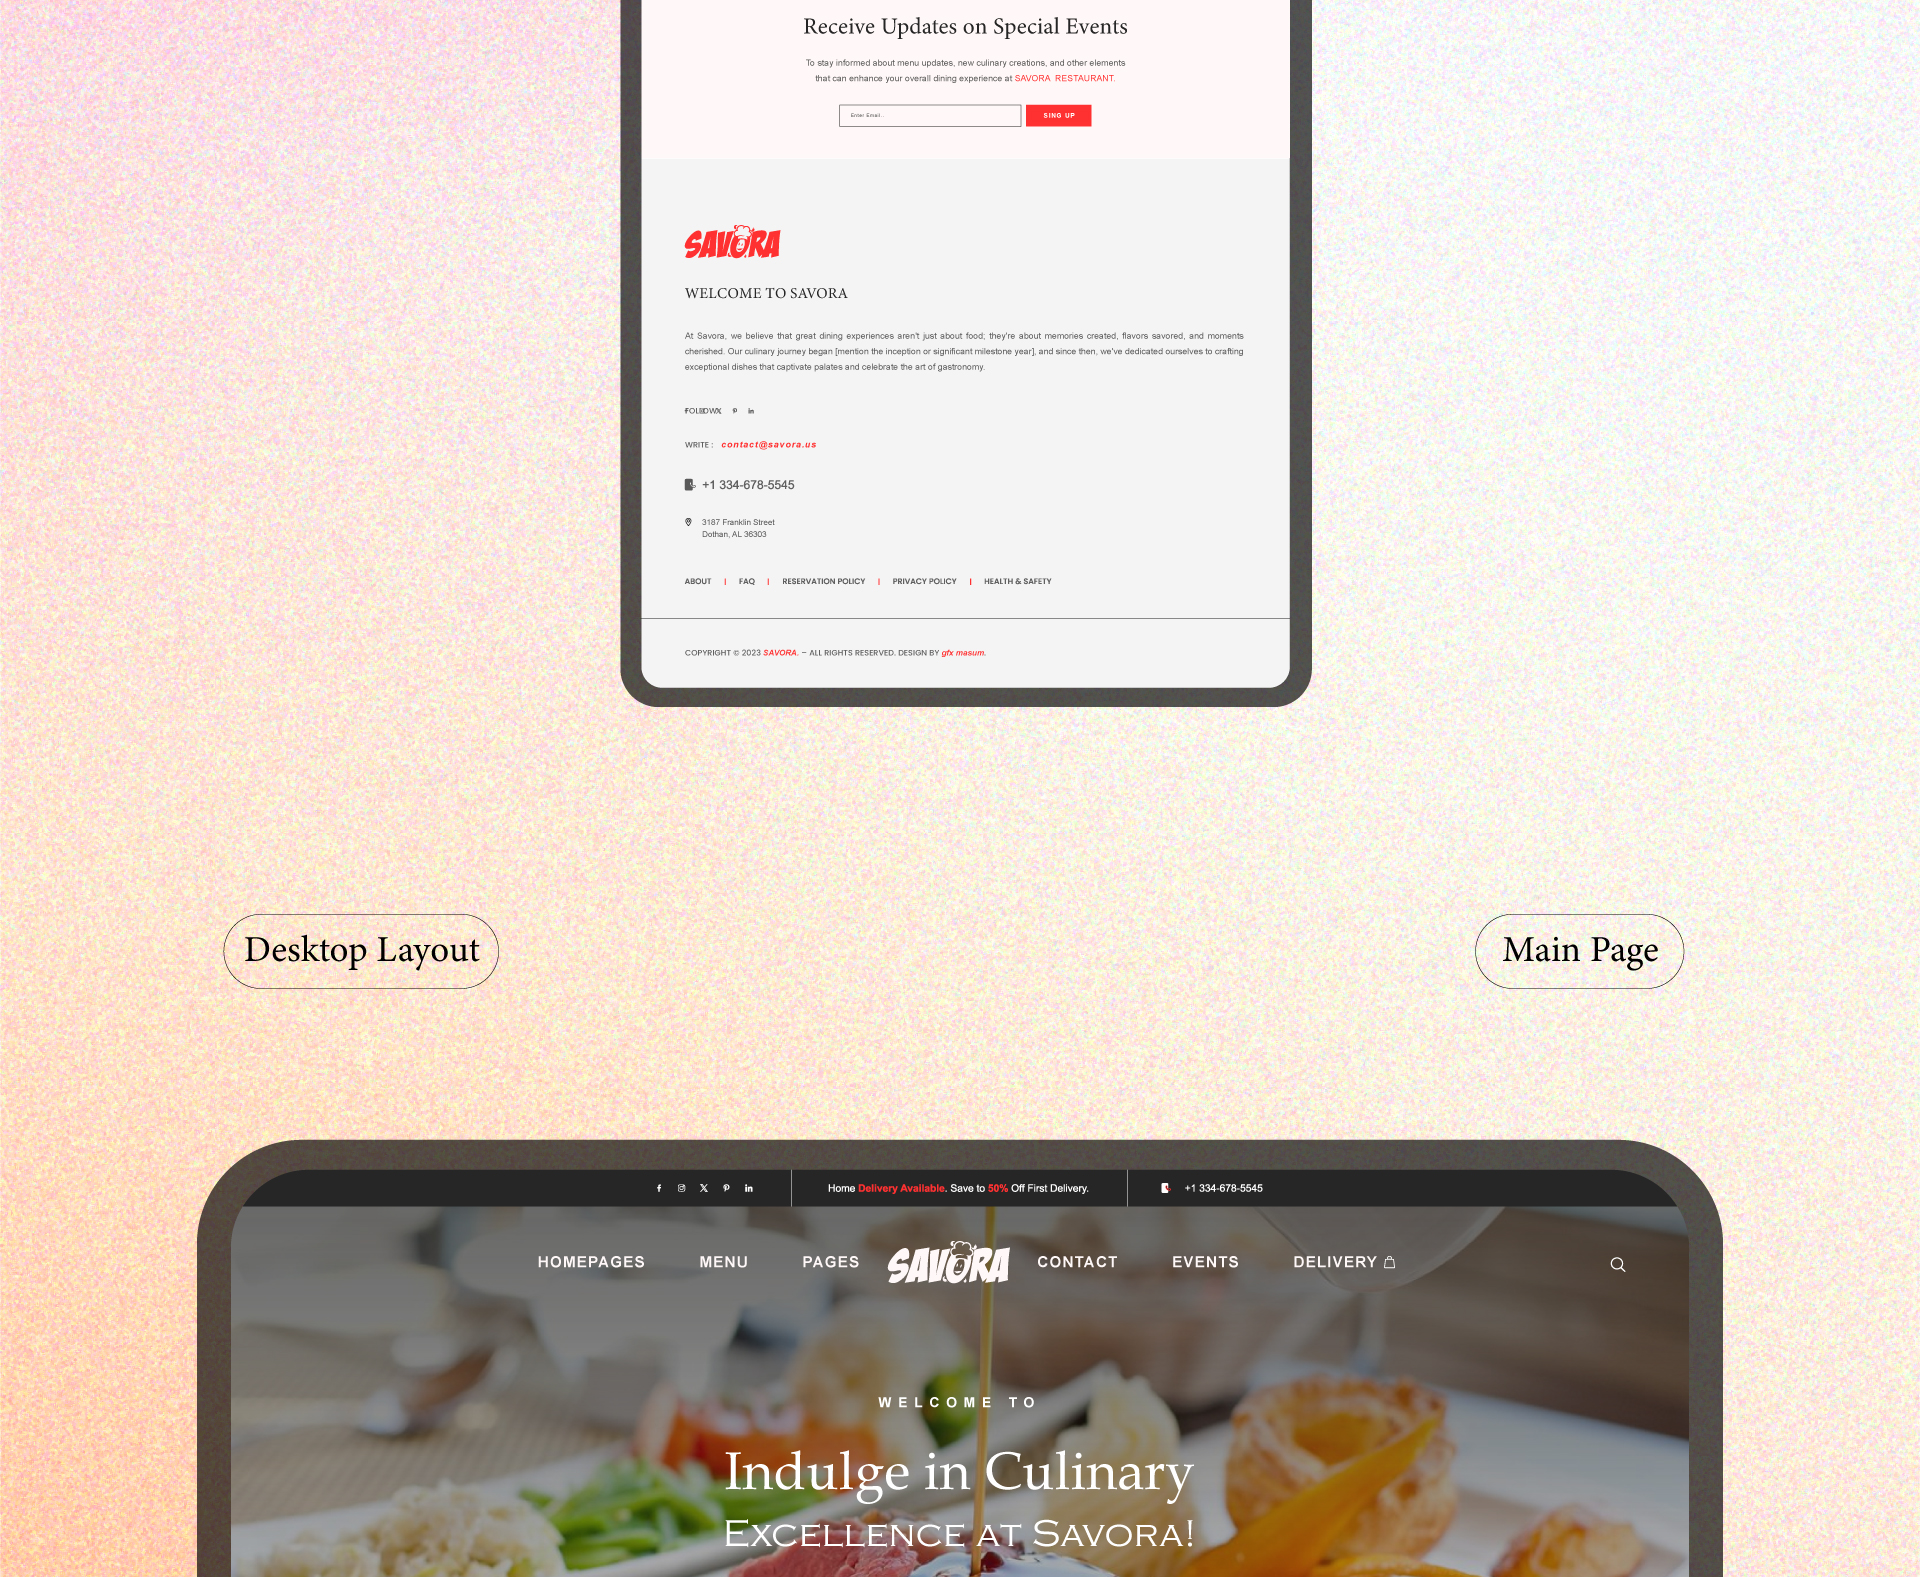Select Main Page button on screen
The width and height of the screenshot is (1920, 1577).
click(x=1579, y=950)
